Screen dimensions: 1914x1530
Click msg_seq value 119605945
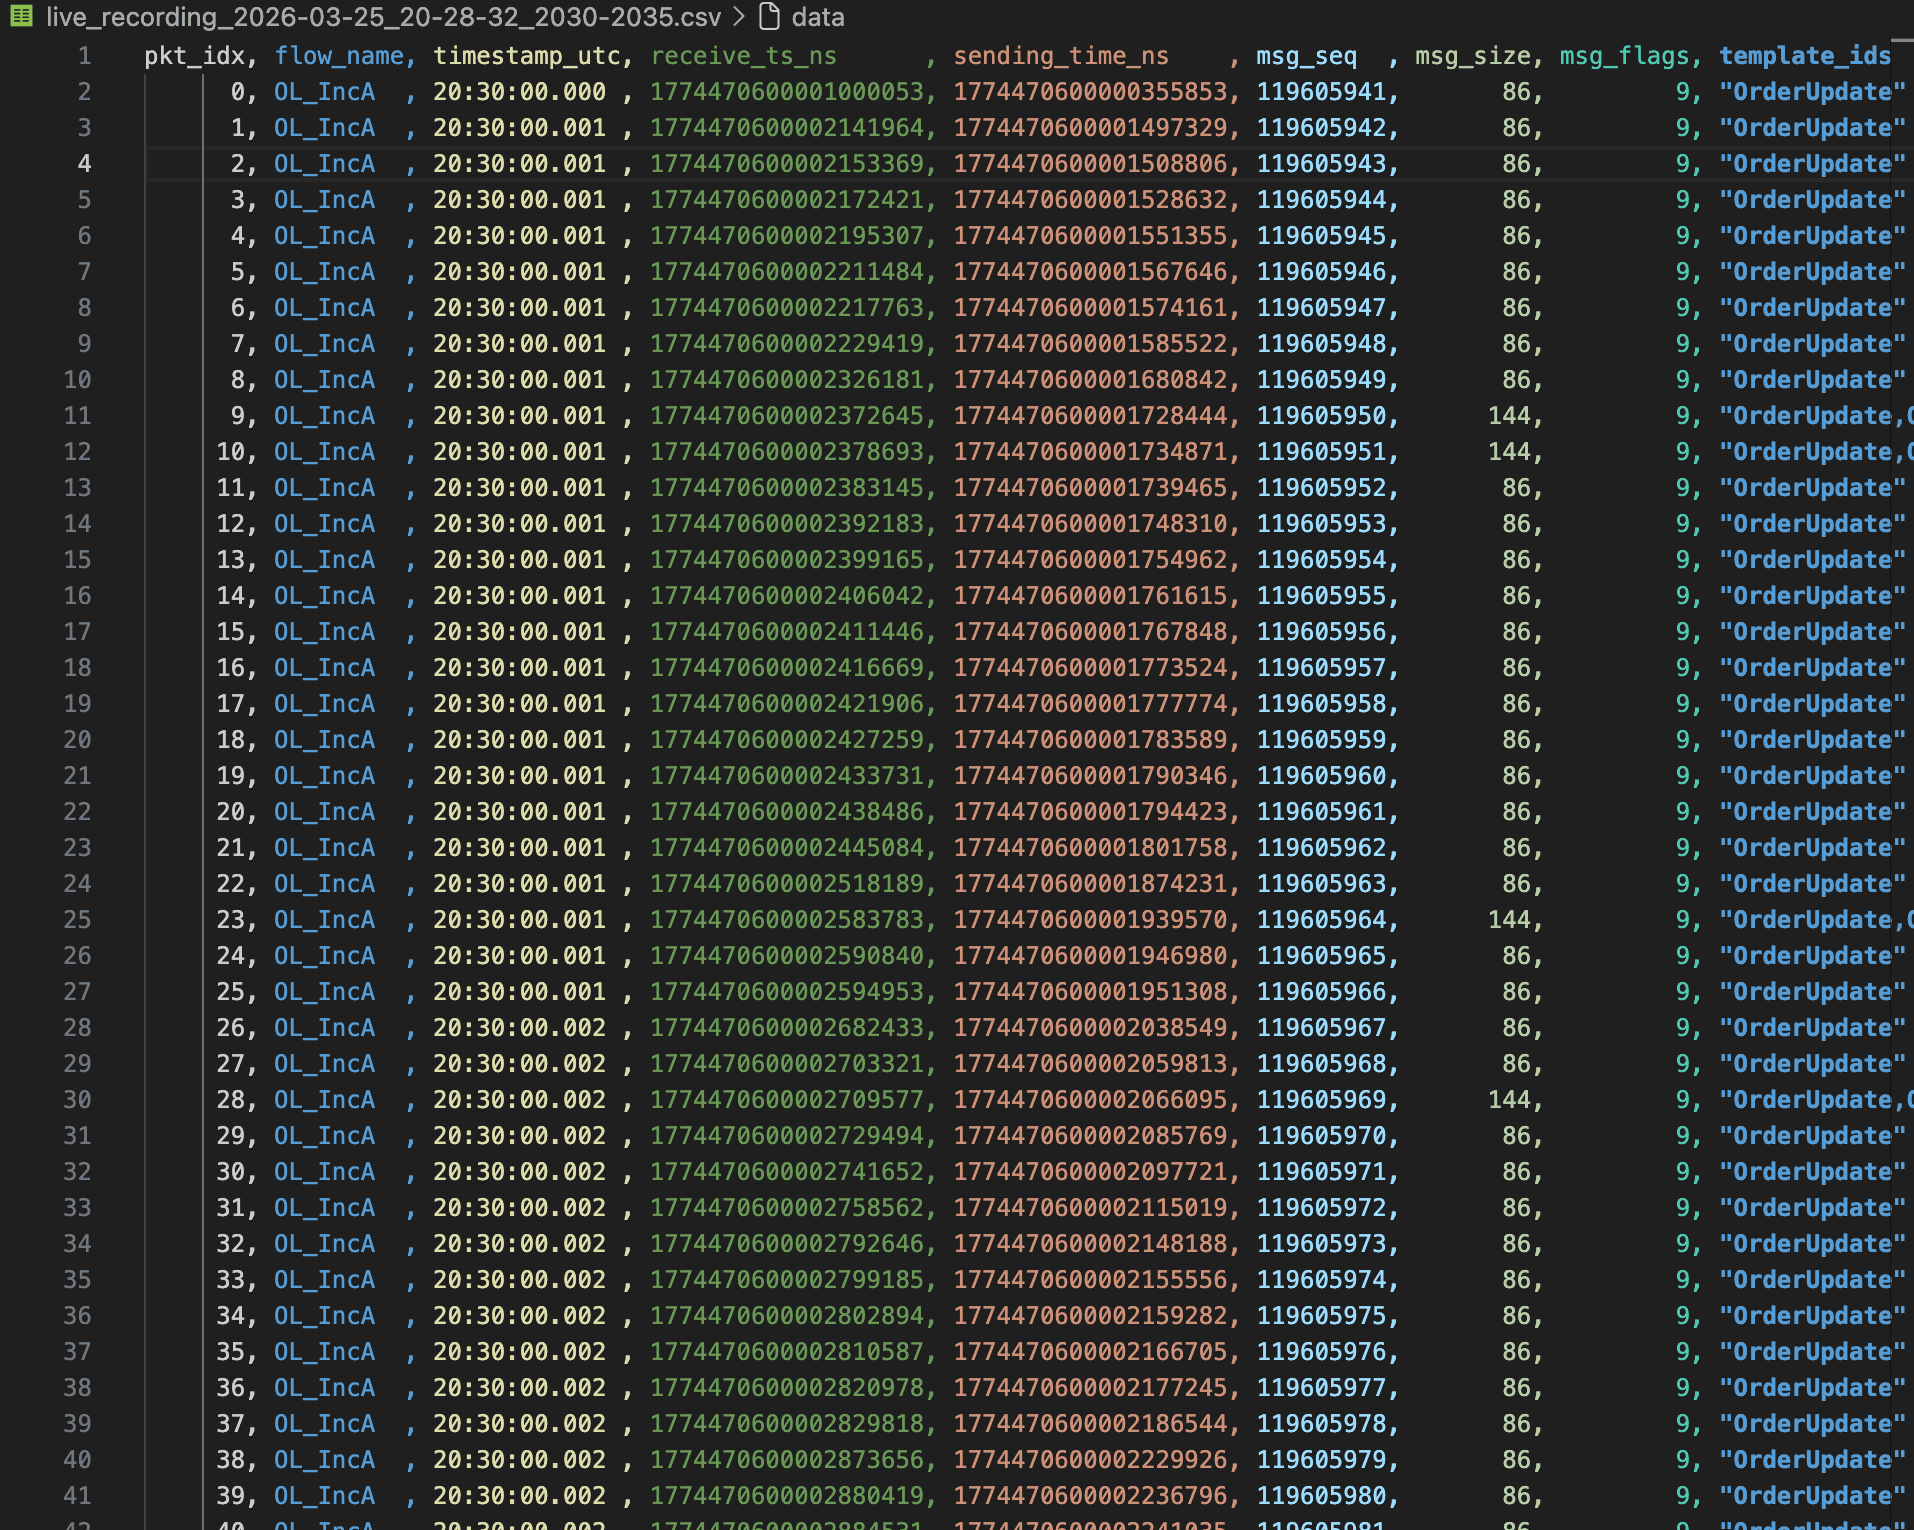pos(1322,236)
